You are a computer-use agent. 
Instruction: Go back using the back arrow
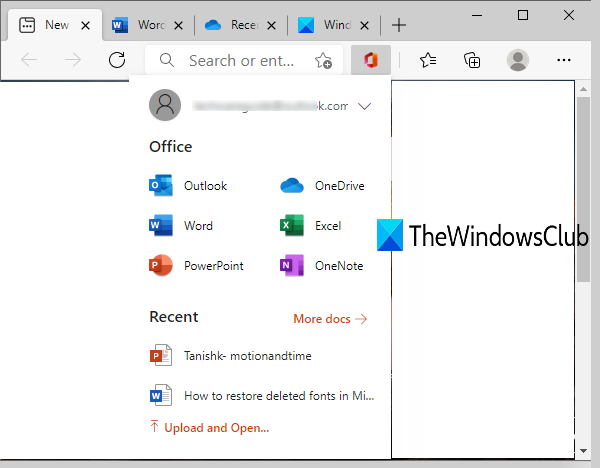click(x=29, y=60)
